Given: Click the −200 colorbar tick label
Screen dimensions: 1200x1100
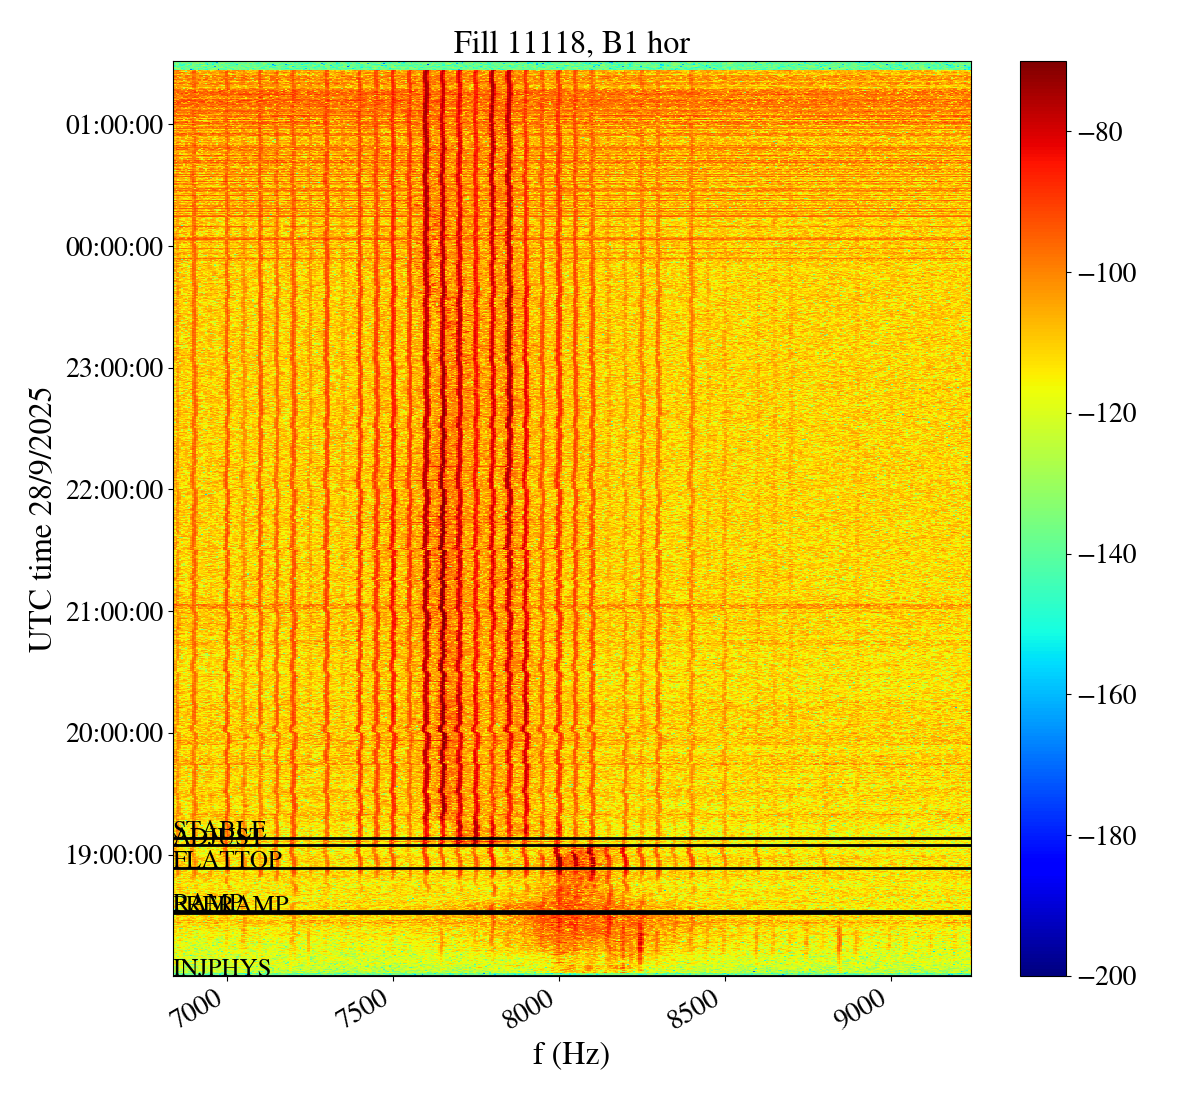Looking at the screenshot, I should click(x=1103, y=976).
